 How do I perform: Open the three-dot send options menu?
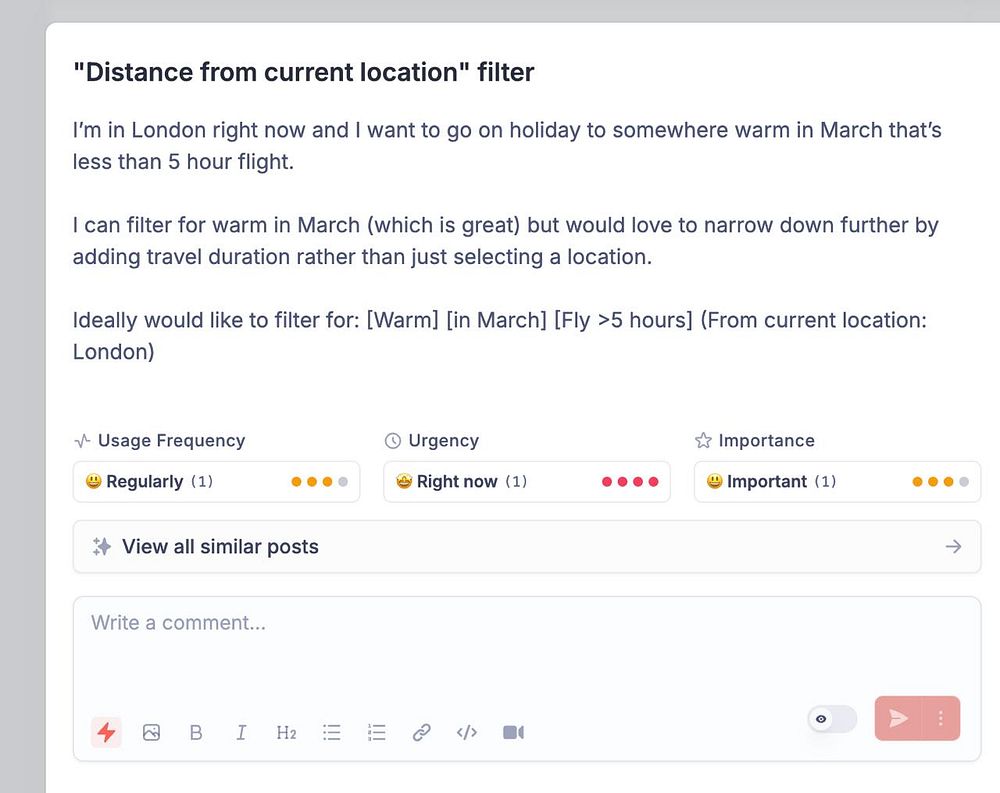[x=941, y=718]
